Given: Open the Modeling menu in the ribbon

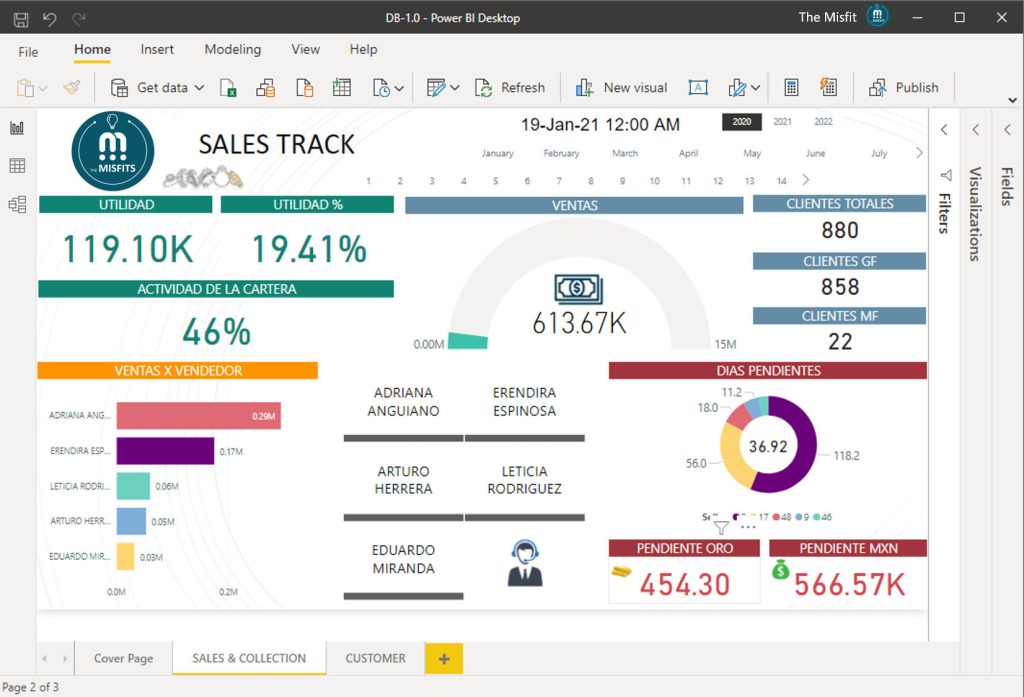Looking at the screenshot, I should coord(233,49).
